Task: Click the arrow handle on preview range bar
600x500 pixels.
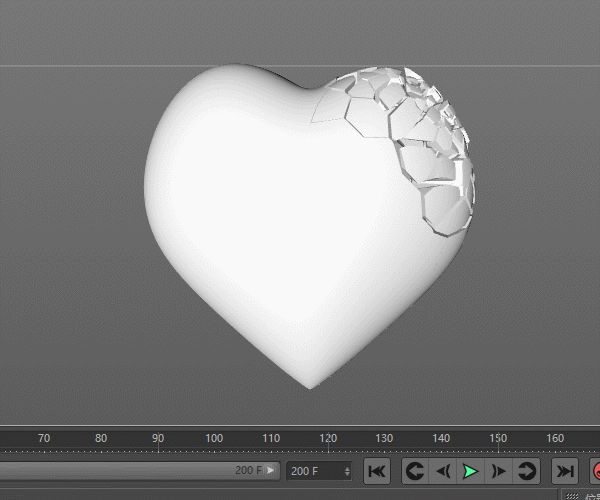Action: click(271, 470)
